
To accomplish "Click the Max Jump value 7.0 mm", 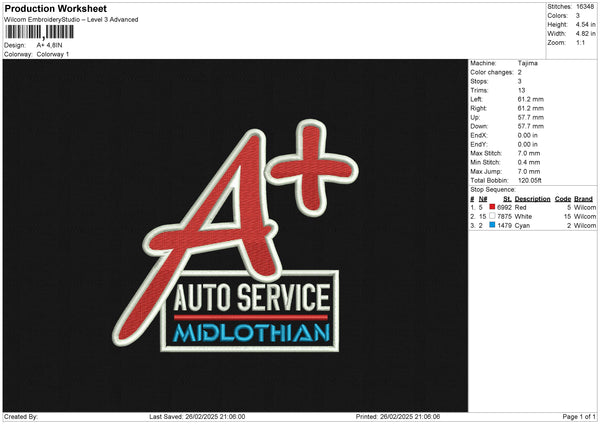I will 529,171.
